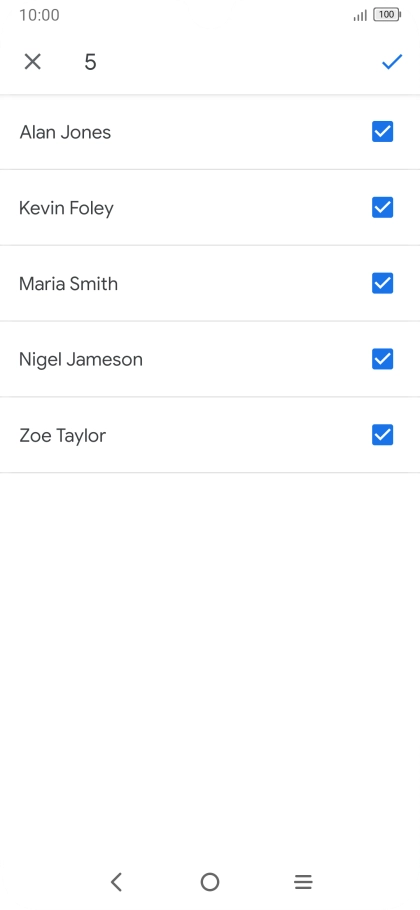Tap the Alan Jones contact name
The height and width of the screenshot is (910, 420).
pyautogui.click(x=65, y=132)
